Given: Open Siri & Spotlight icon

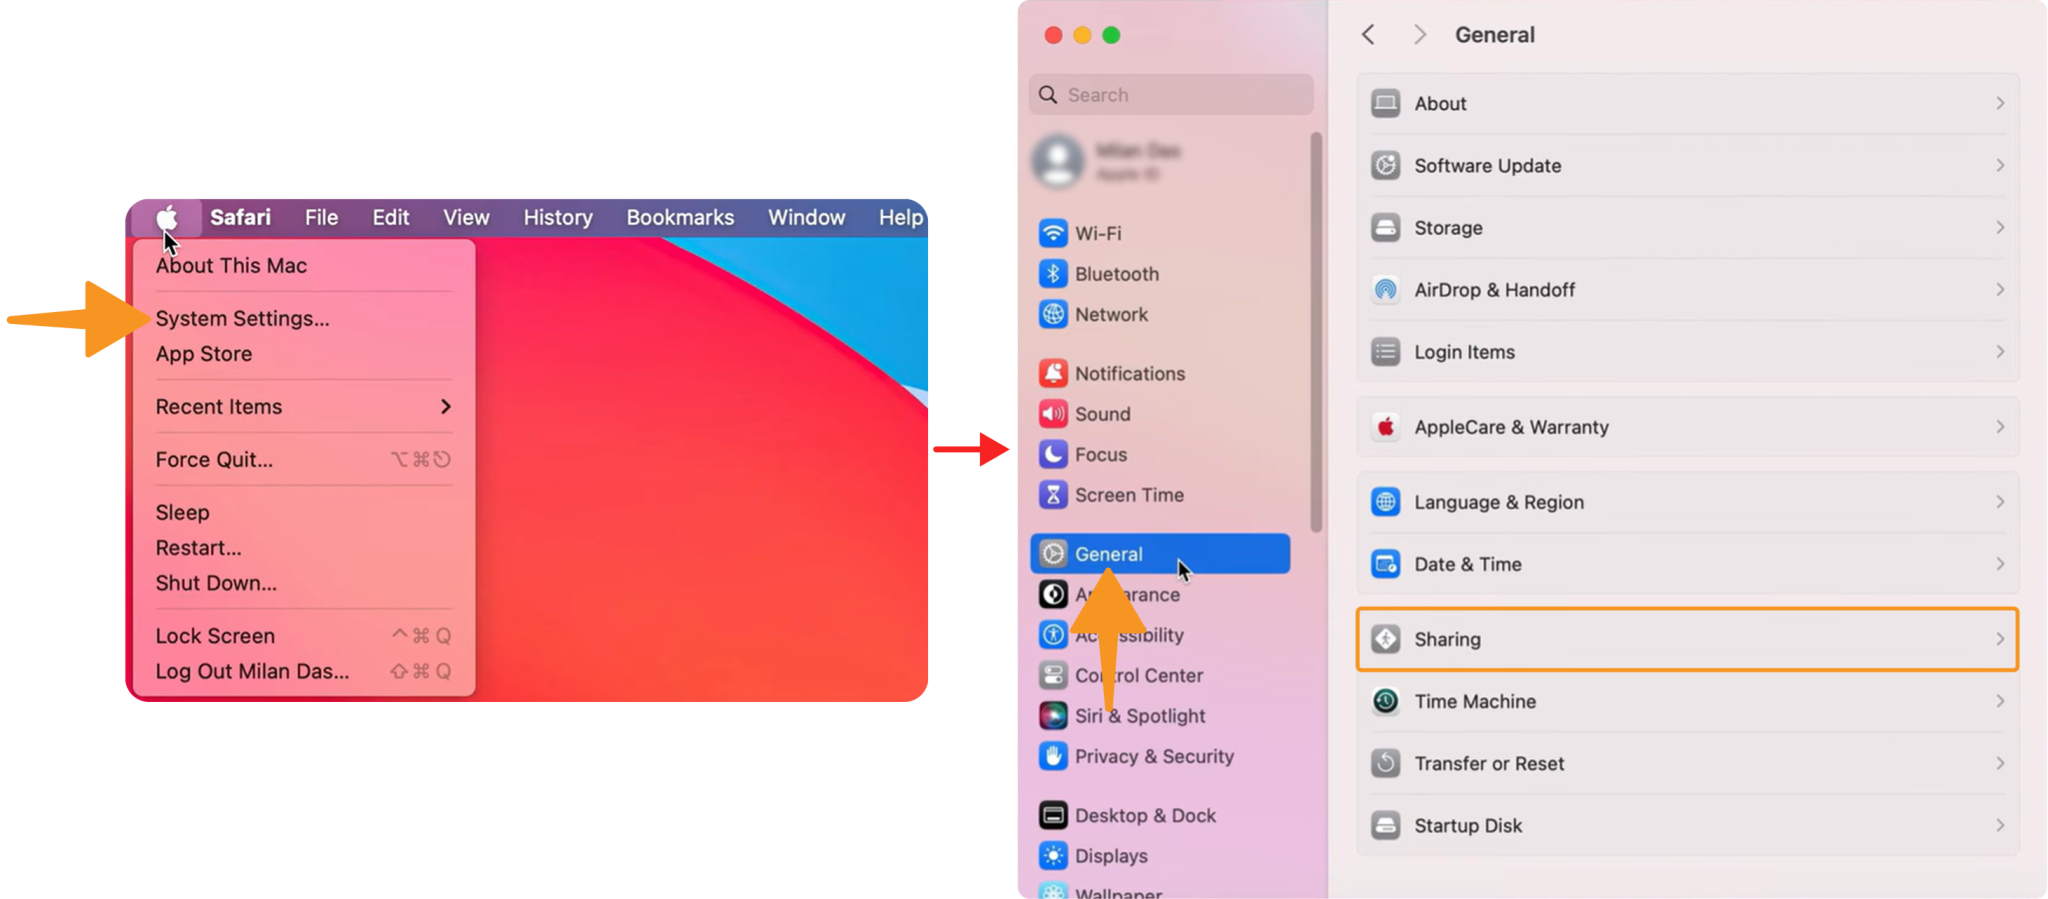Looking at the screenshot, I should [x=1053, y=716].
